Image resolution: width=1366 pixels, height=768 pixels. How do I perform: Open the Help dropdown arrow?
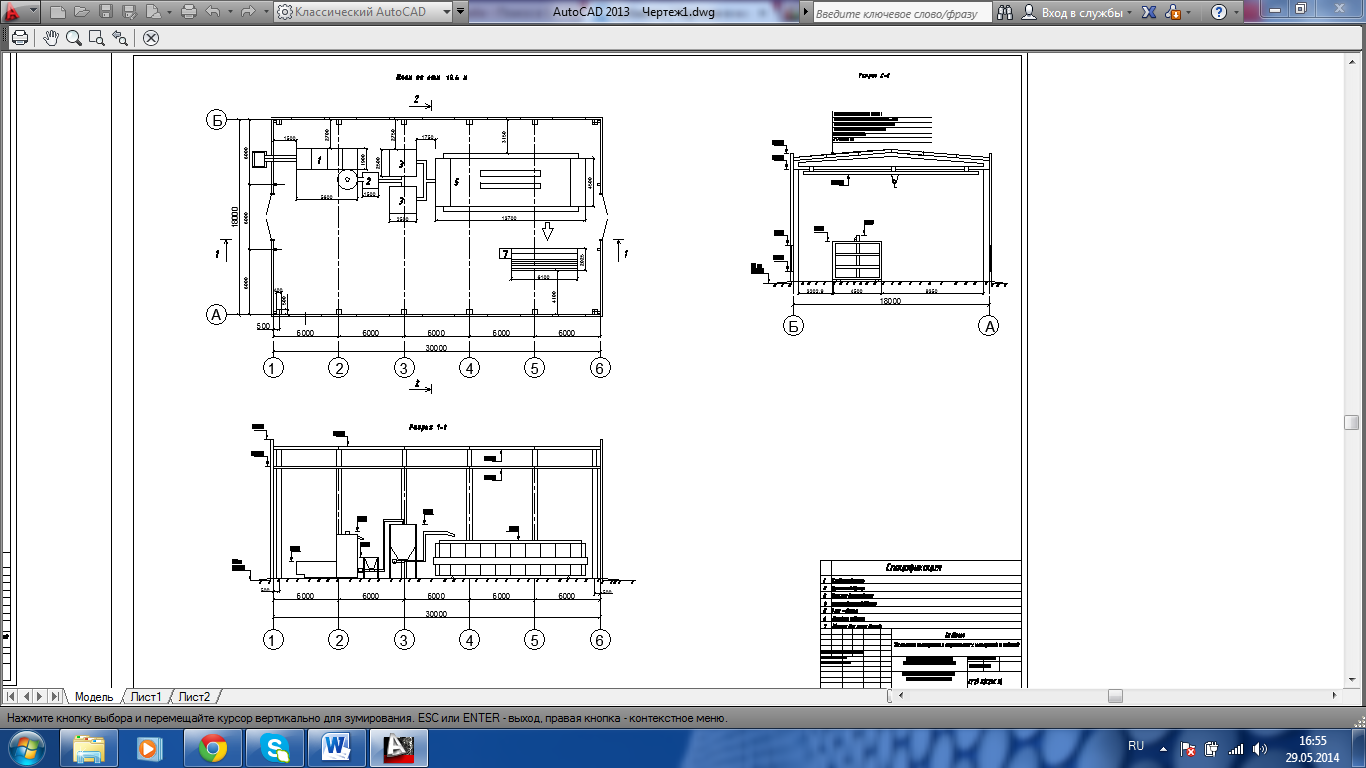[1235, 13]
